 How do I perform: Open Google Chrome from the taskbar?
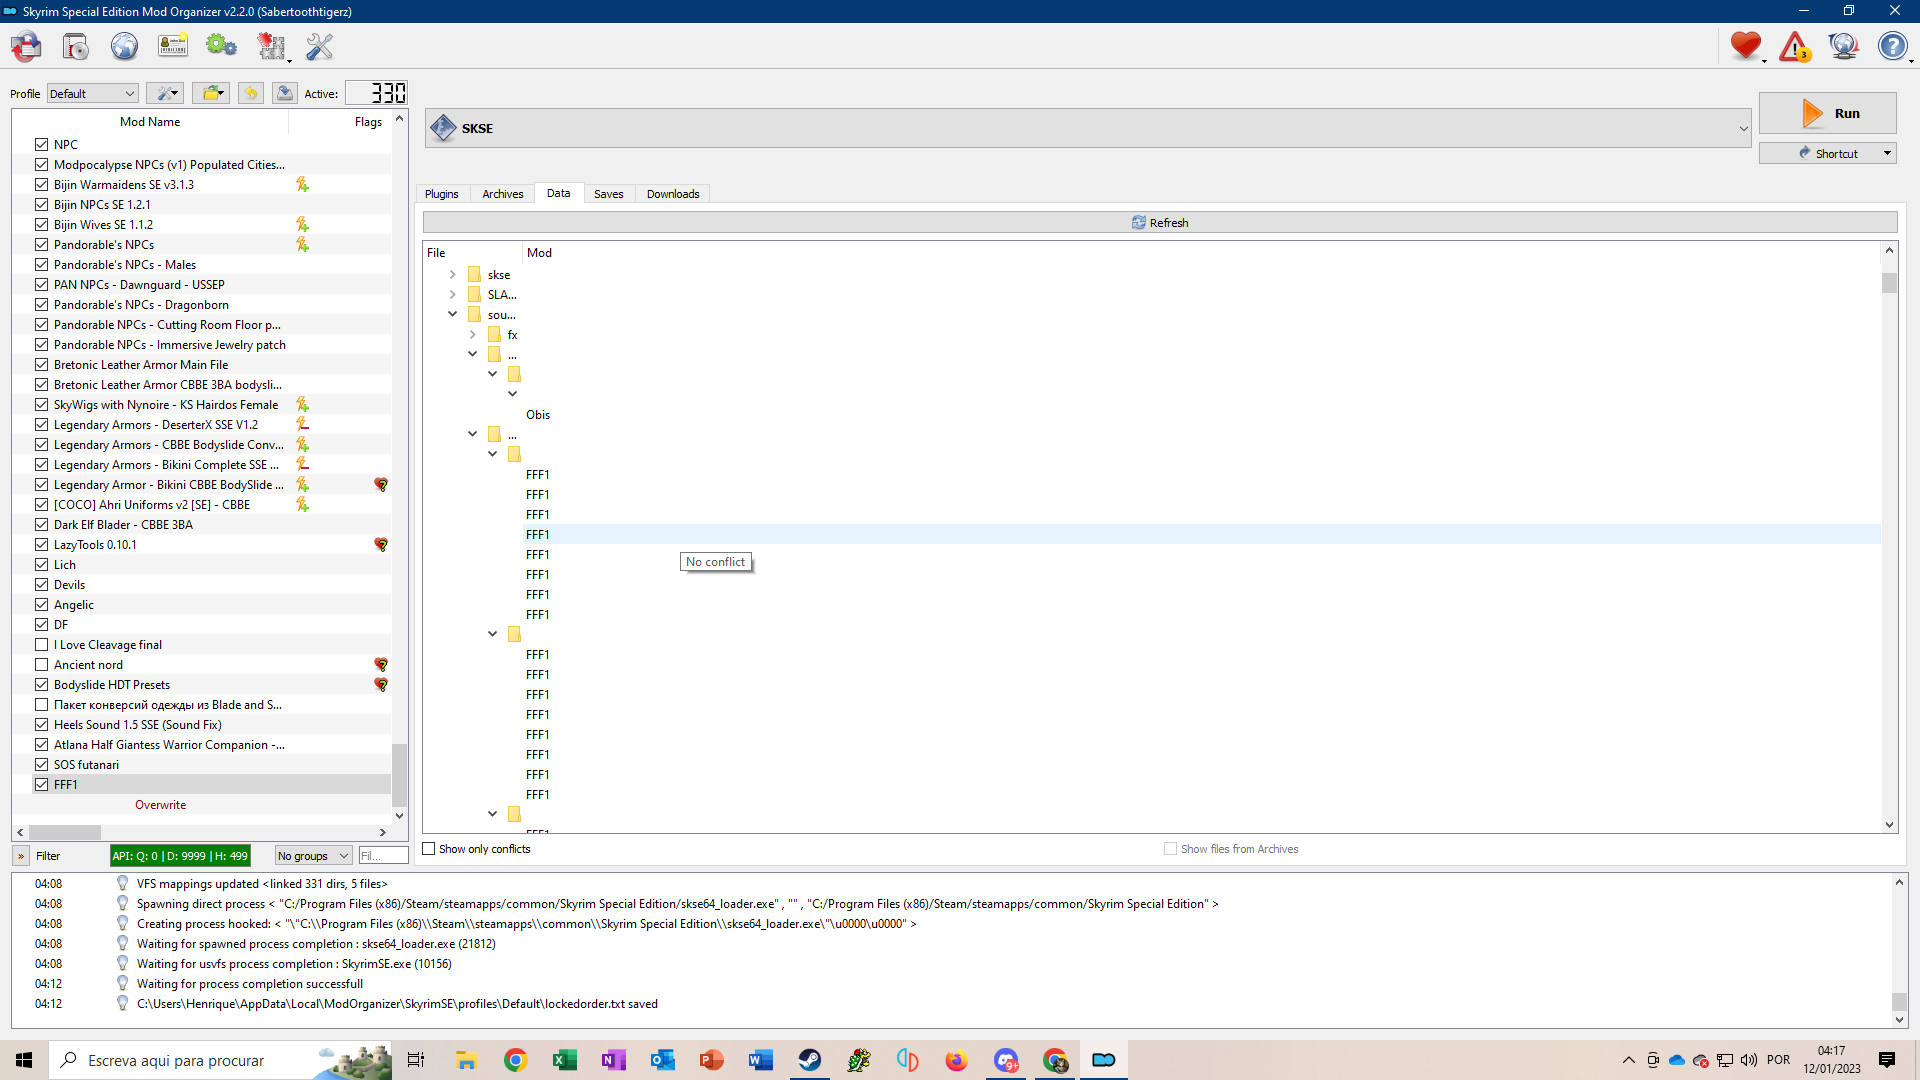tap(516, 1060)
